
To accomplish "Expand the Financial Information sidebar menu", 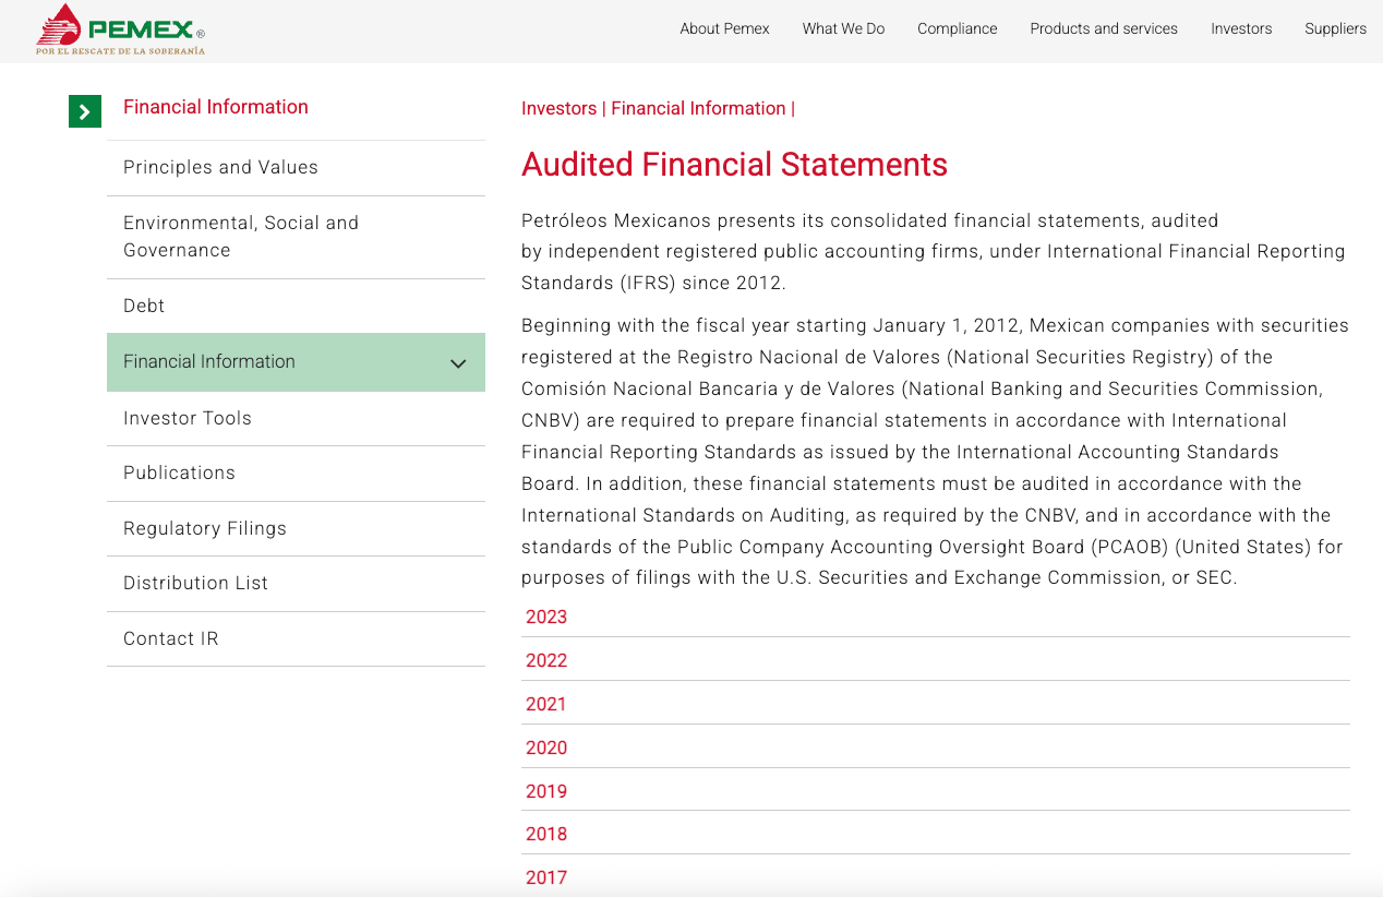I will pos(208,362).
